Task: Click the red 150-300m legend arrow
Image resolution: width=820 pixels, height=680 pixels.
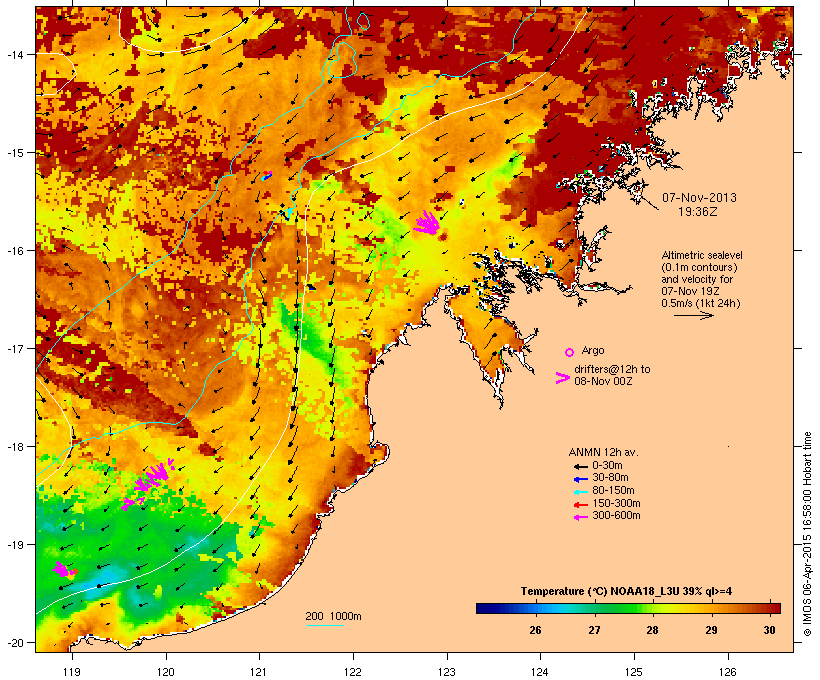Action: 580,505
